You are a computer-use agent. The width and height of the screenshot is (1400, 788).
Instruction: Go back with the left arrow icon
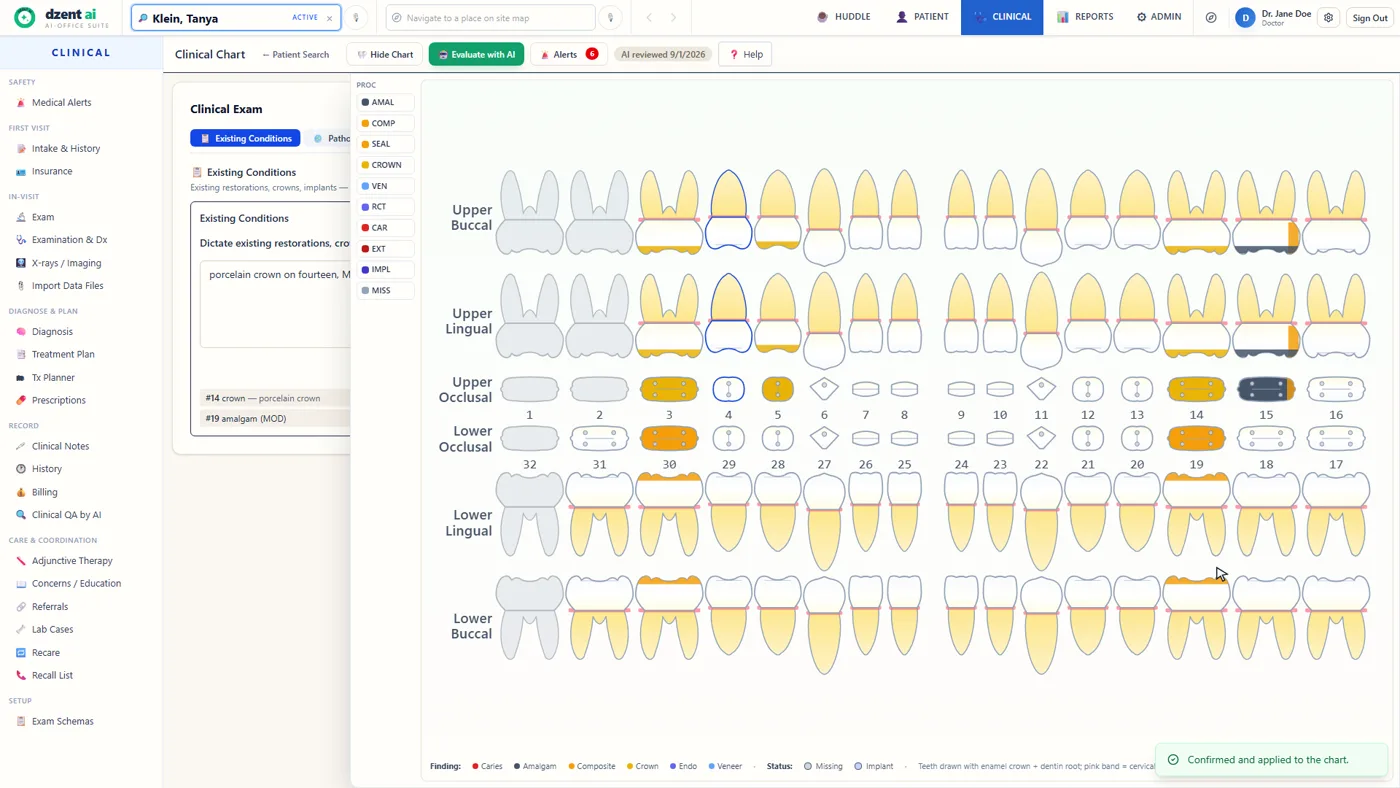coord(649,18)
